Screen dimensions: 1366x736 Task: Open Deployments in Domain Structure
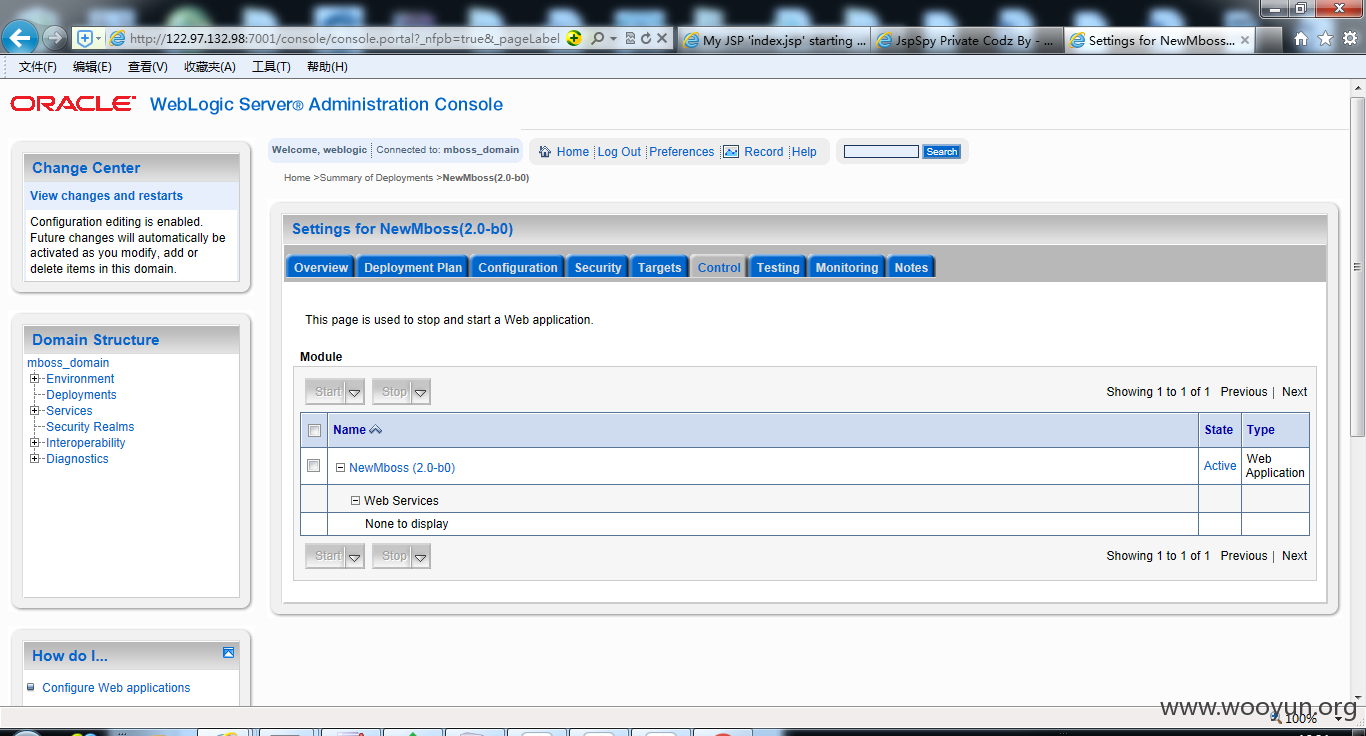click(81, 395)
